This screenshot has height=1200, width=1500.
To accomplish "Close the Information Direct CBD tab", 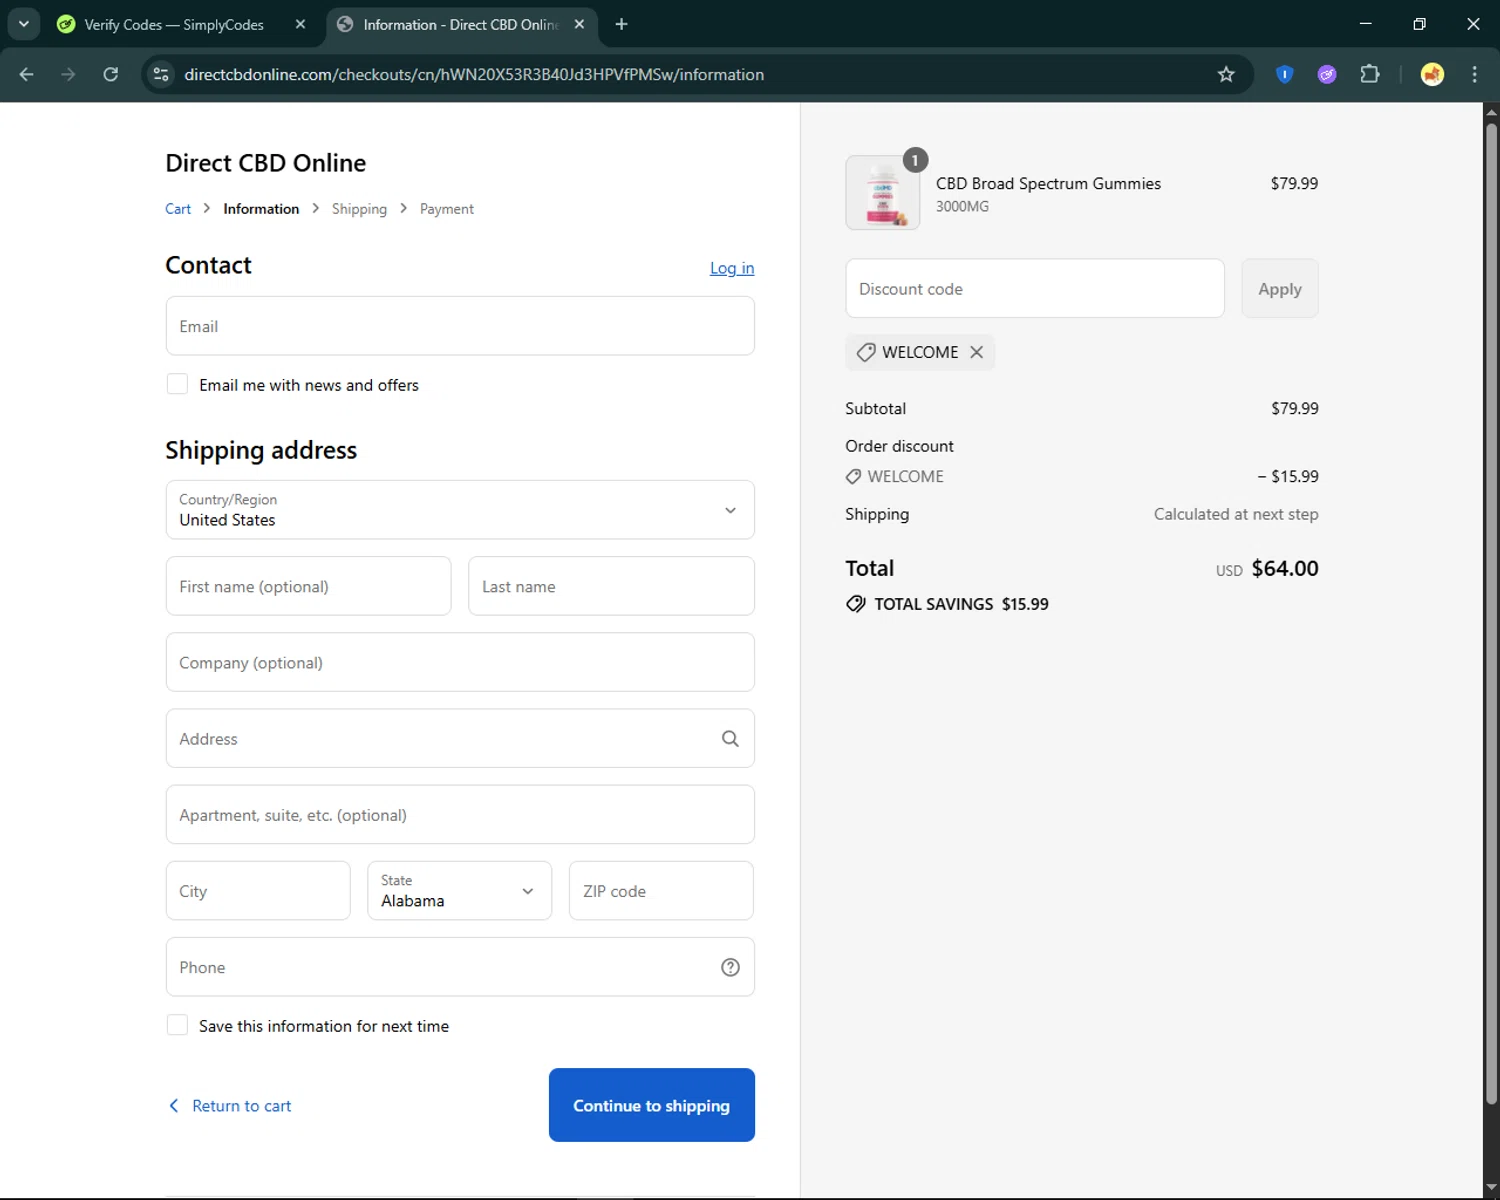I will pyautogui.click(x=579, y=24).
